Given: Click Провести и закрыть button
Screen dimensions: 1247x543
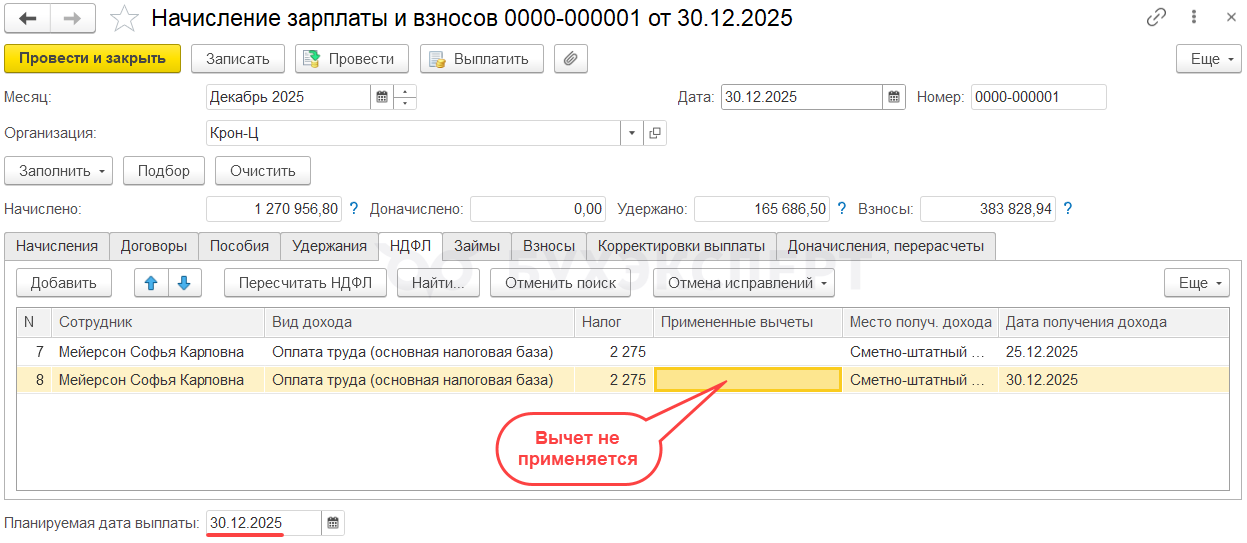Looking at the screenshot, I should coord(92,59).
